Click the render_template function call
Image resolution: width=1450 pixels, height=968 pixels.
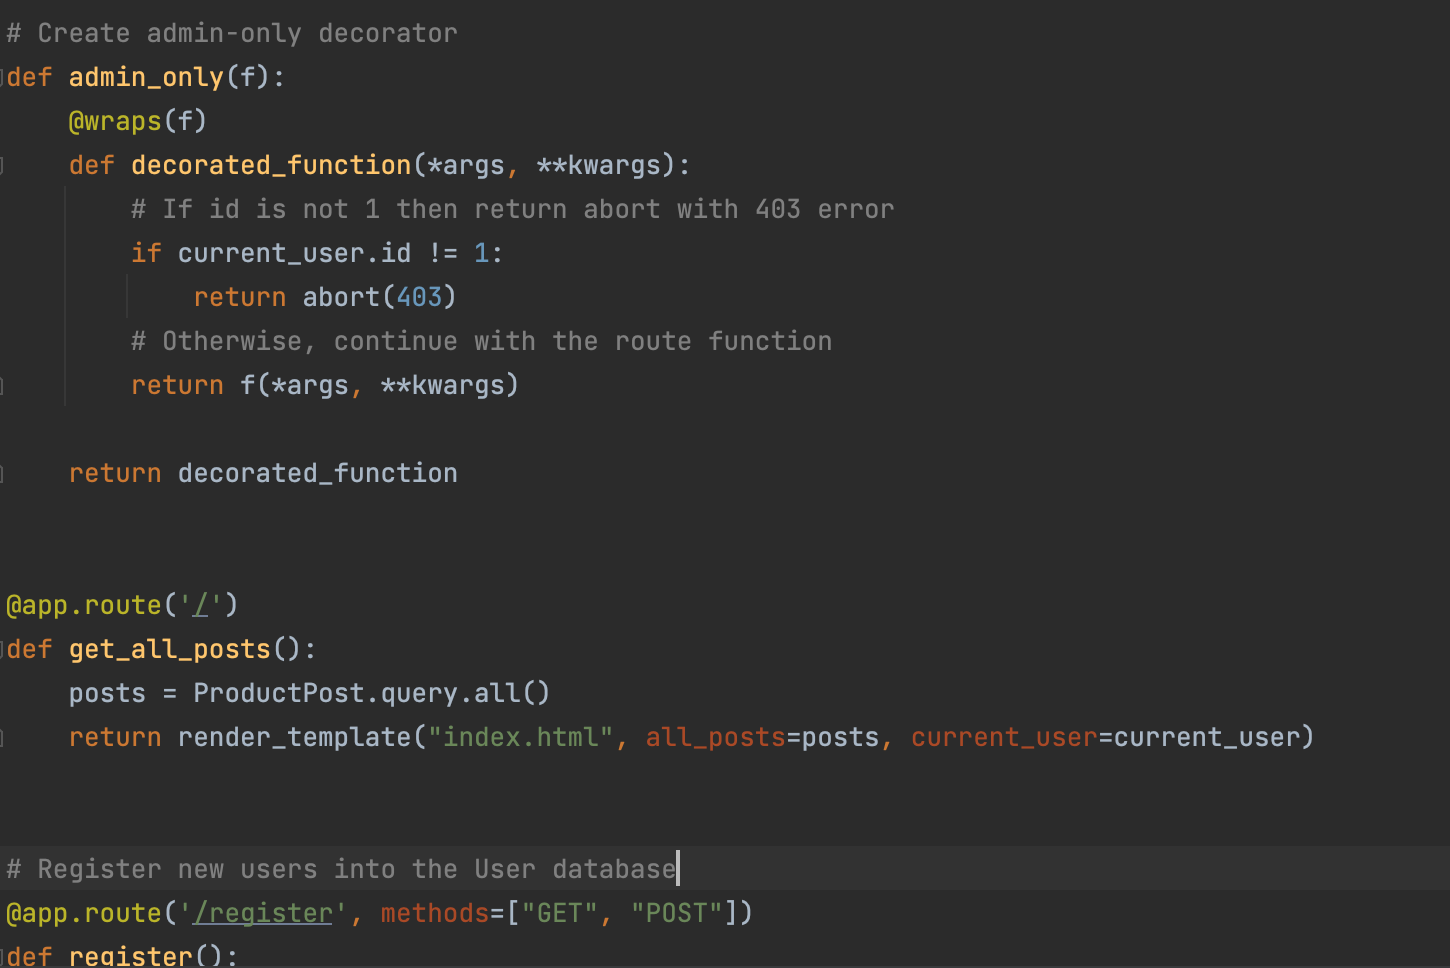[294, 737]
